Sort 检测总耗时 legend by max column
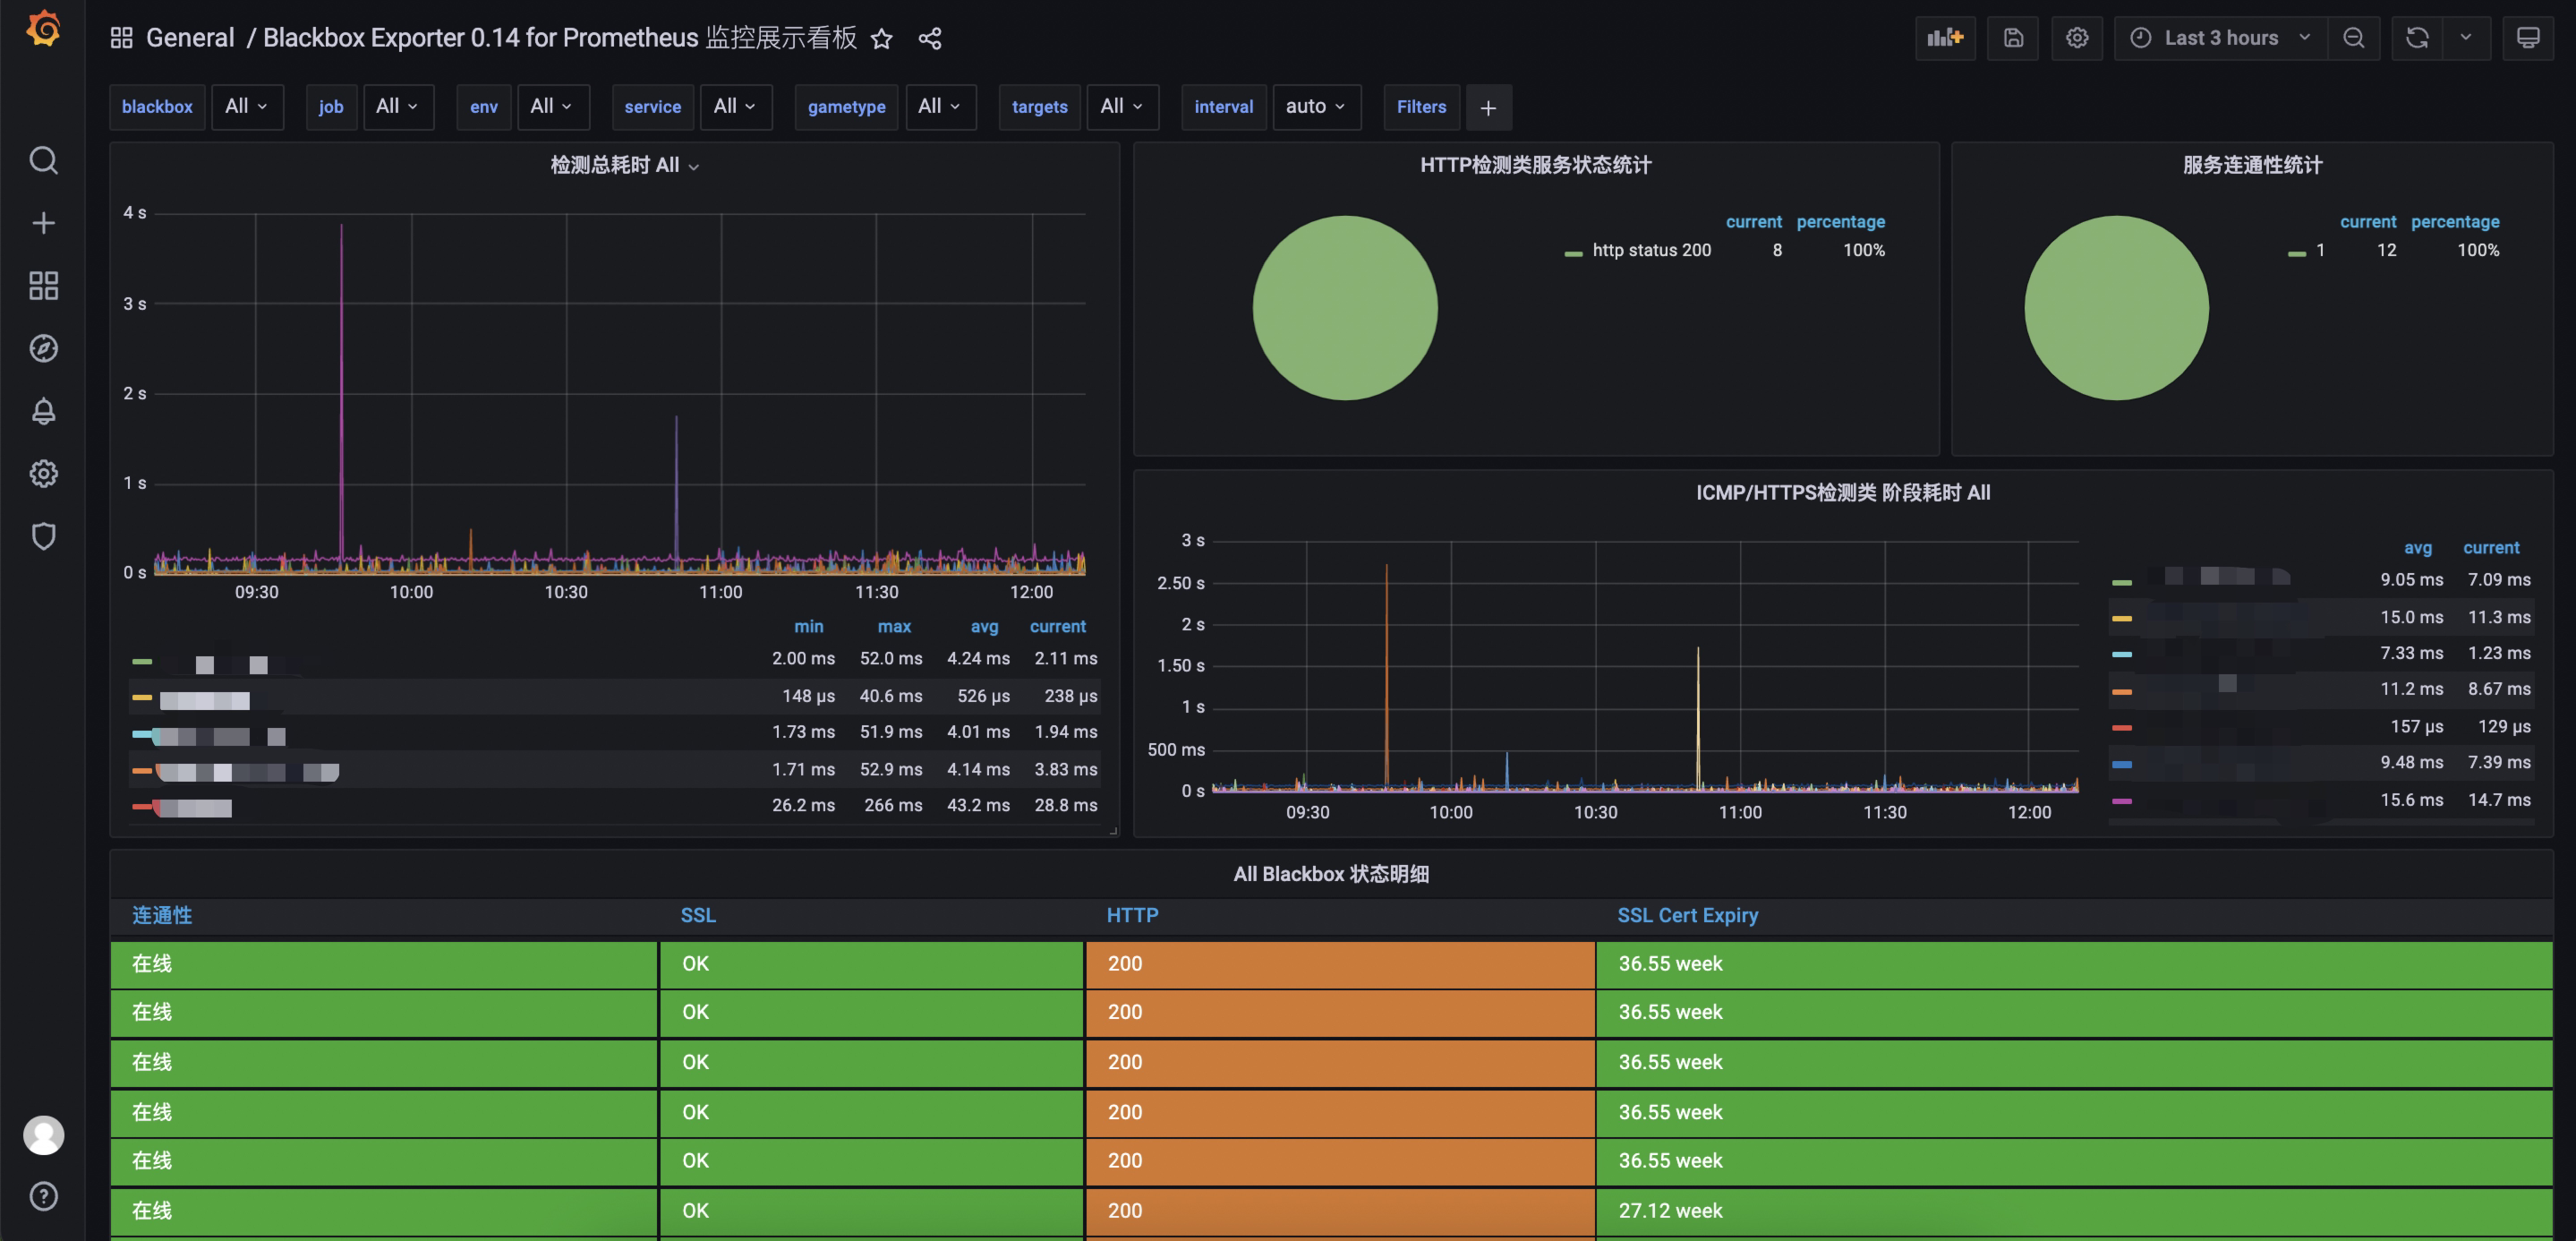Viewport: 2576px width, 1241px height. (894, 626)
